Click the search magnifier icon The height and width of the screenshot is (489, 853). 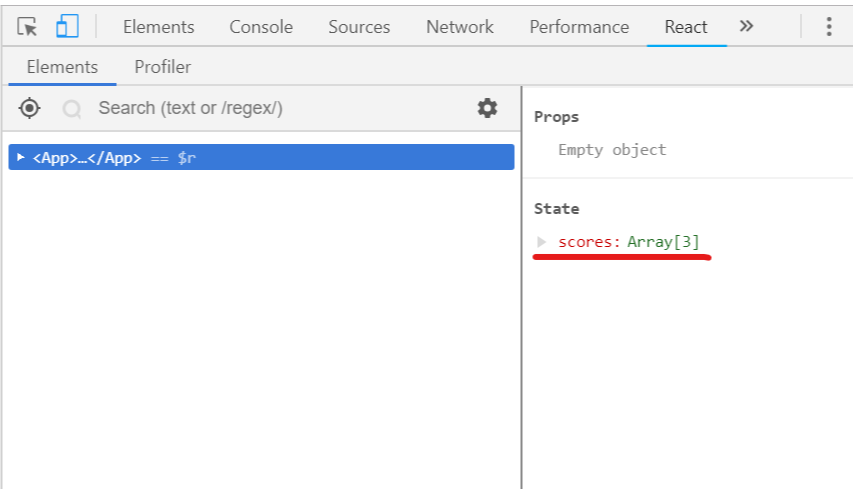(x=71, y=109)
